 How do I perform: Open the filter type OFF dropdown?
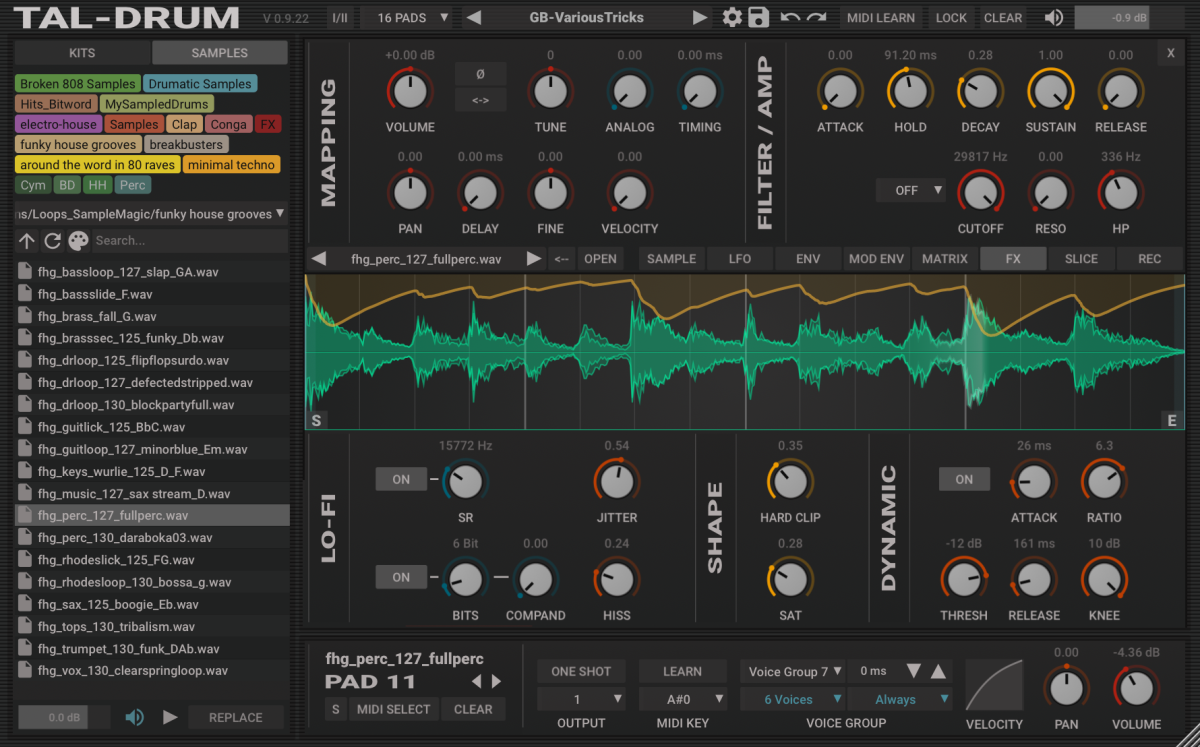911,190
